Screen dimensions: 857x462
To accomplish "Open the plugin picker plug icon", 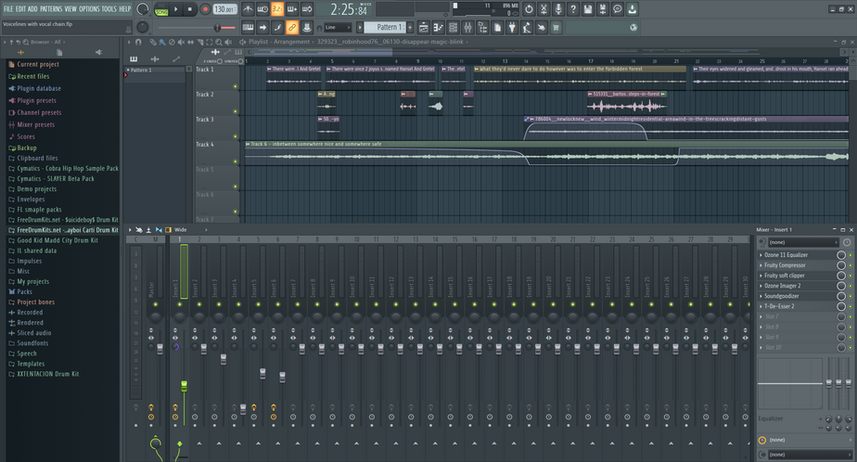I will point(512,27).
